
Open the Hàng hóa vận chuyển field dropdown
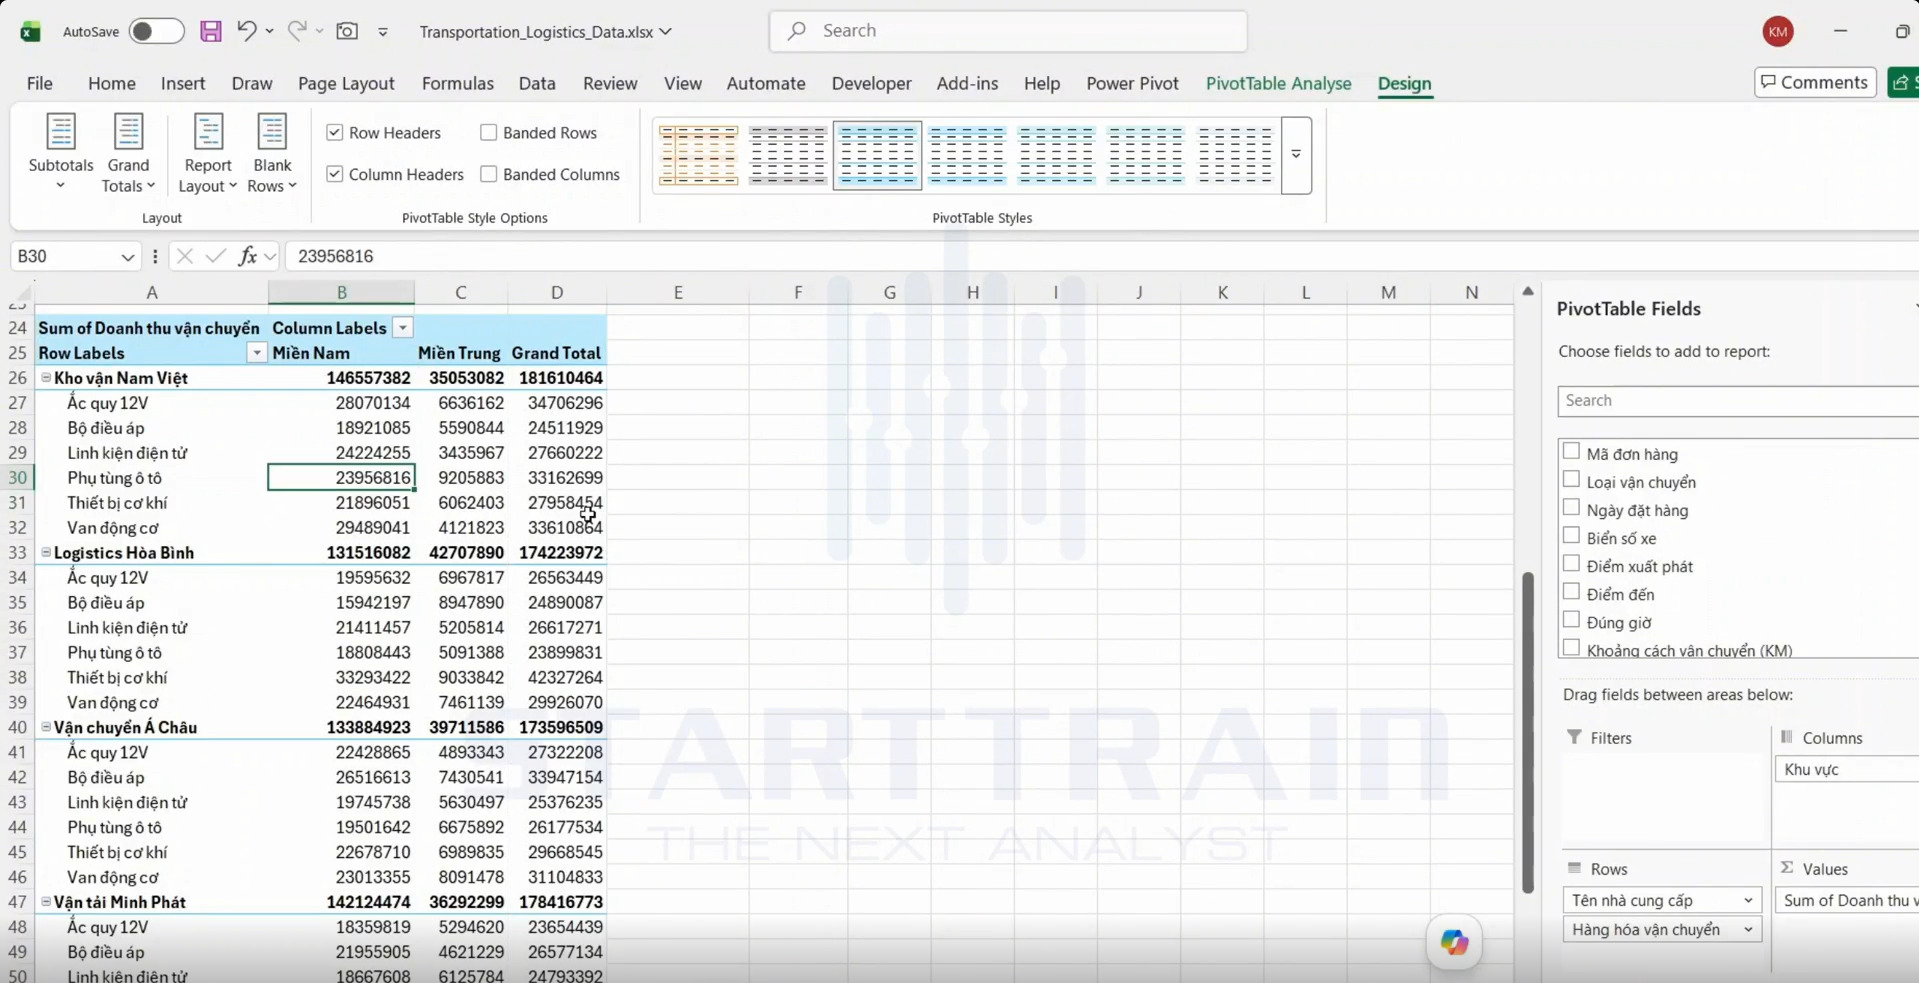[x=1748, y=930]
